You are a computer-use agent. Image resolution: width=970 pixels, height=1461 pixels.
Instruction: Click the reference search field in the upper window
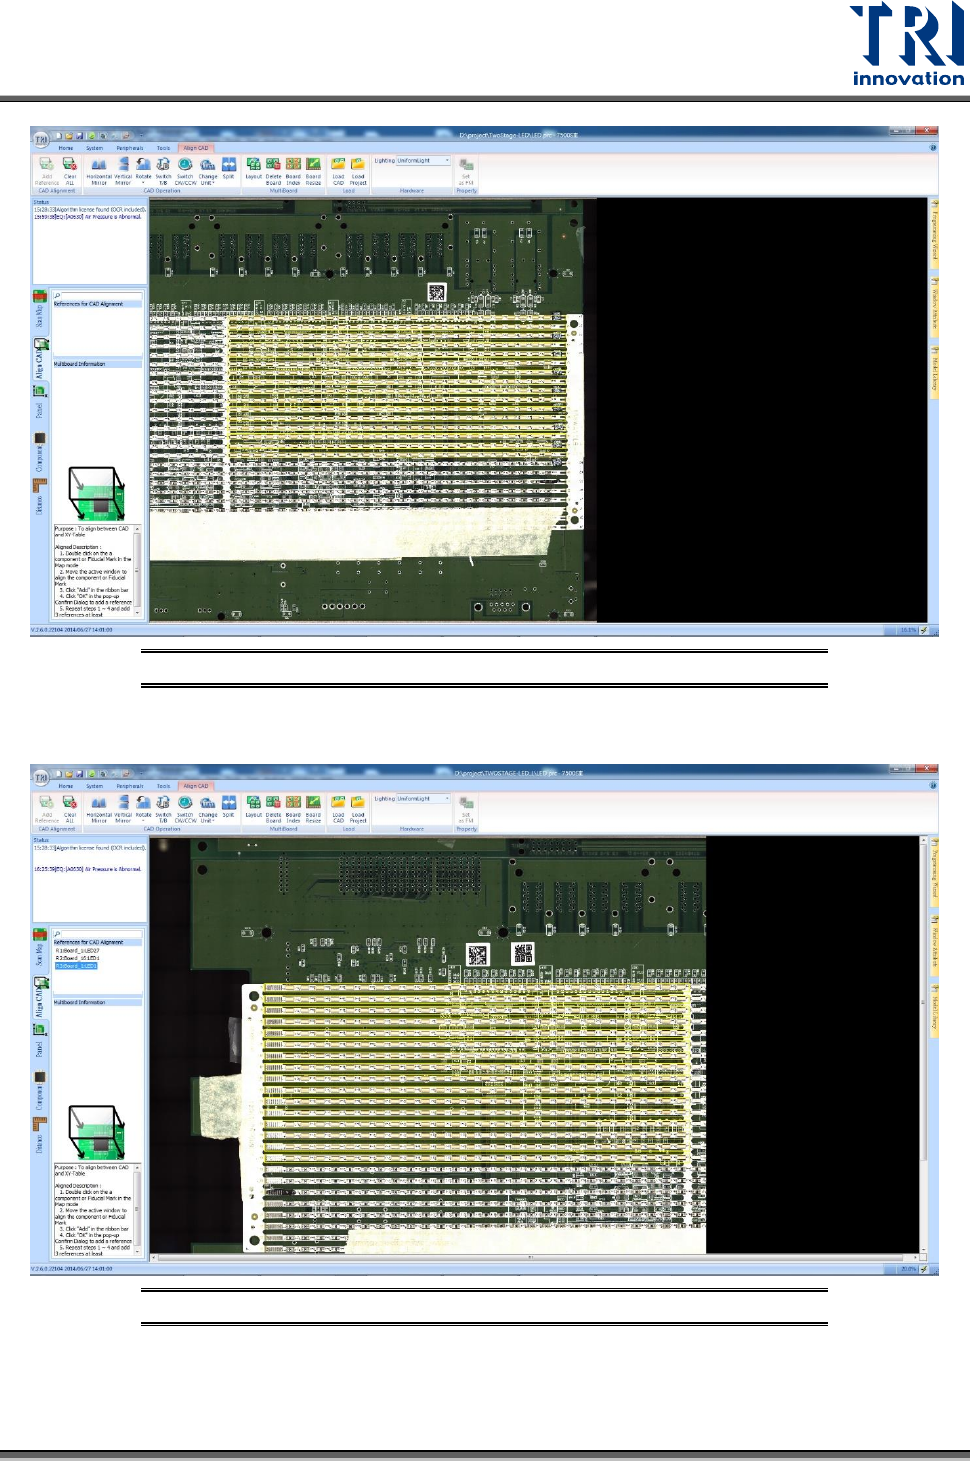click(x=98, y=295)
